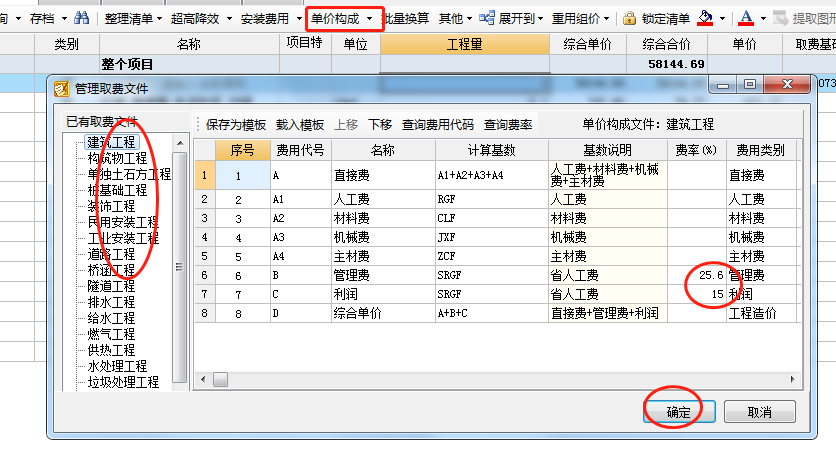The width and height of the screenshot is (836, 456).
Task: Select 排水工程 tree item
Action: pos(111,302)
